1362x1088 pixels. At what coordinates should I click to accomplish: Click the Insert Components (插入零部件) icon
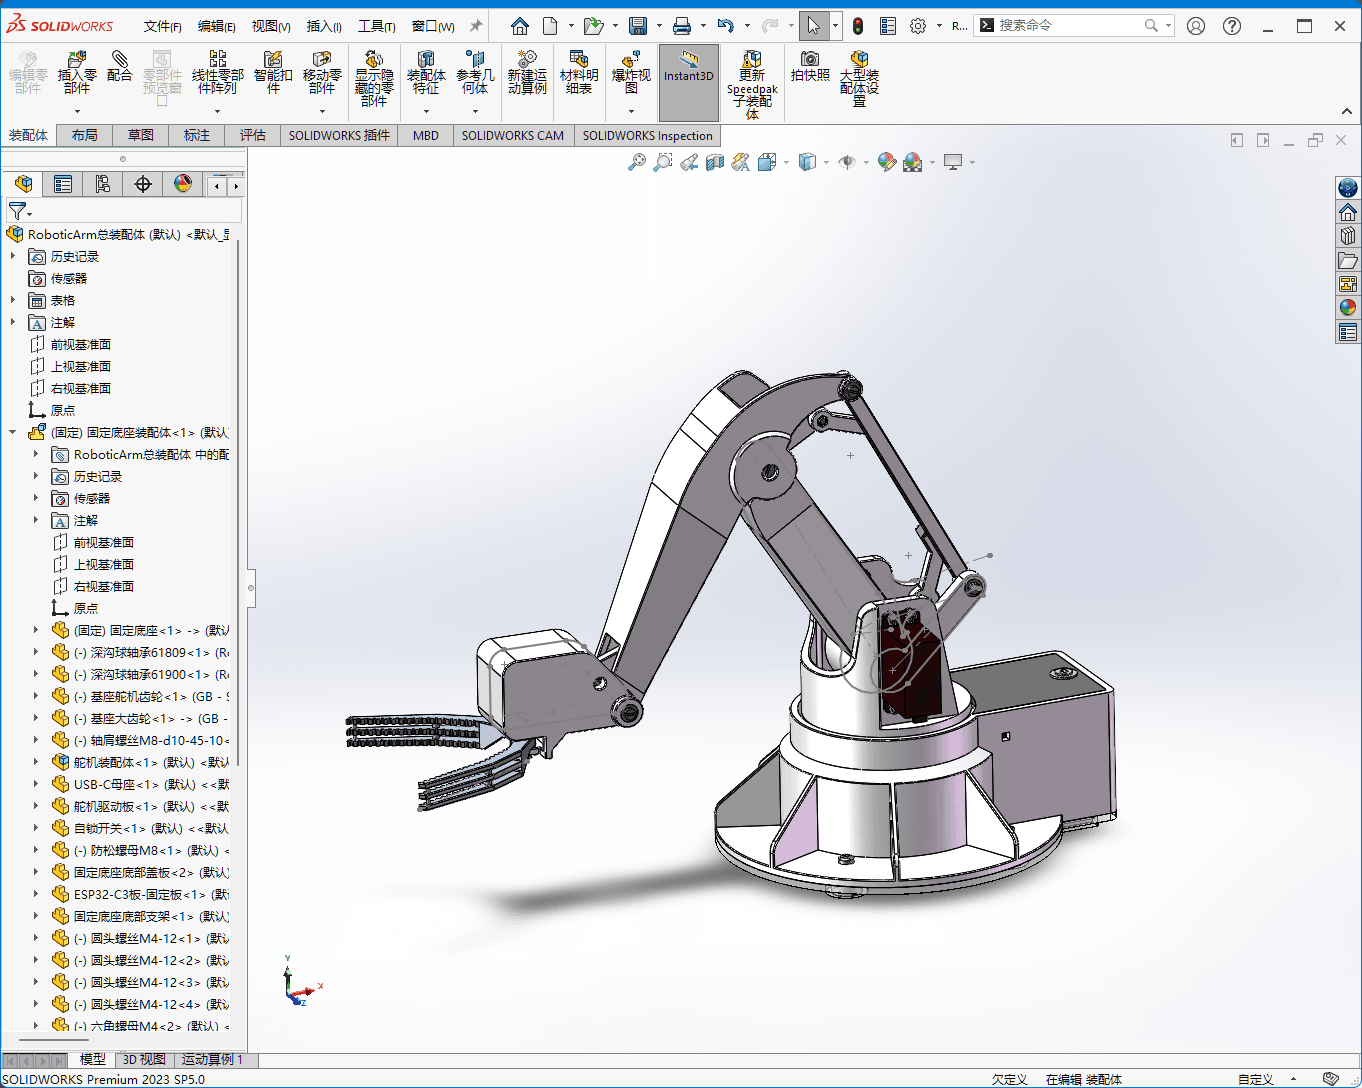click(77, 72)
